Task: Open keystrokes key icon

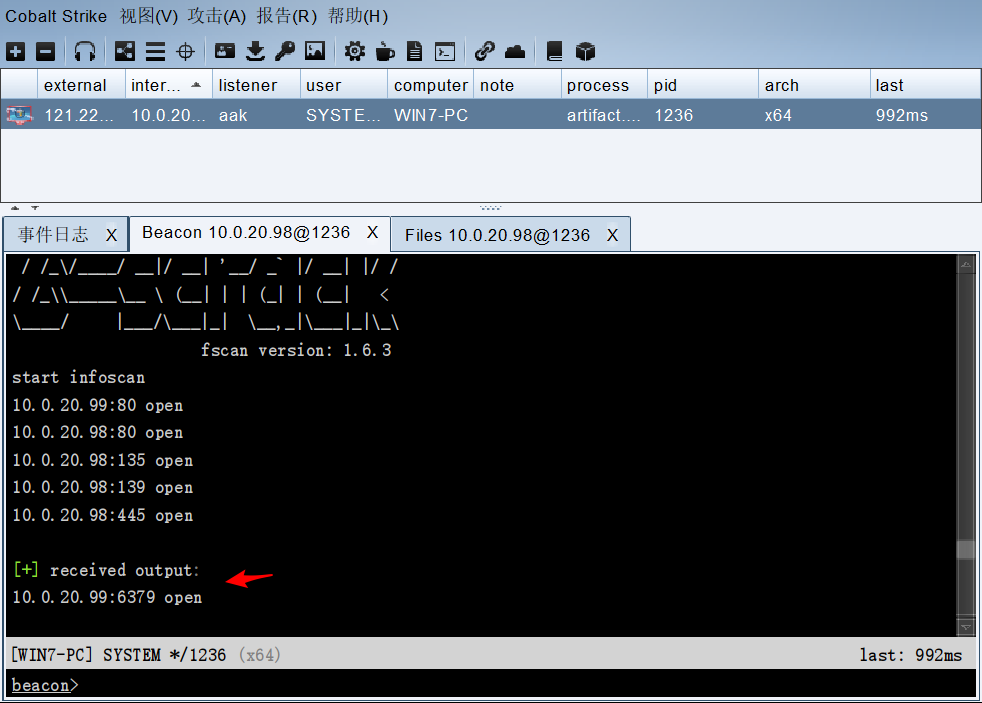Action: tap(285, 51)
